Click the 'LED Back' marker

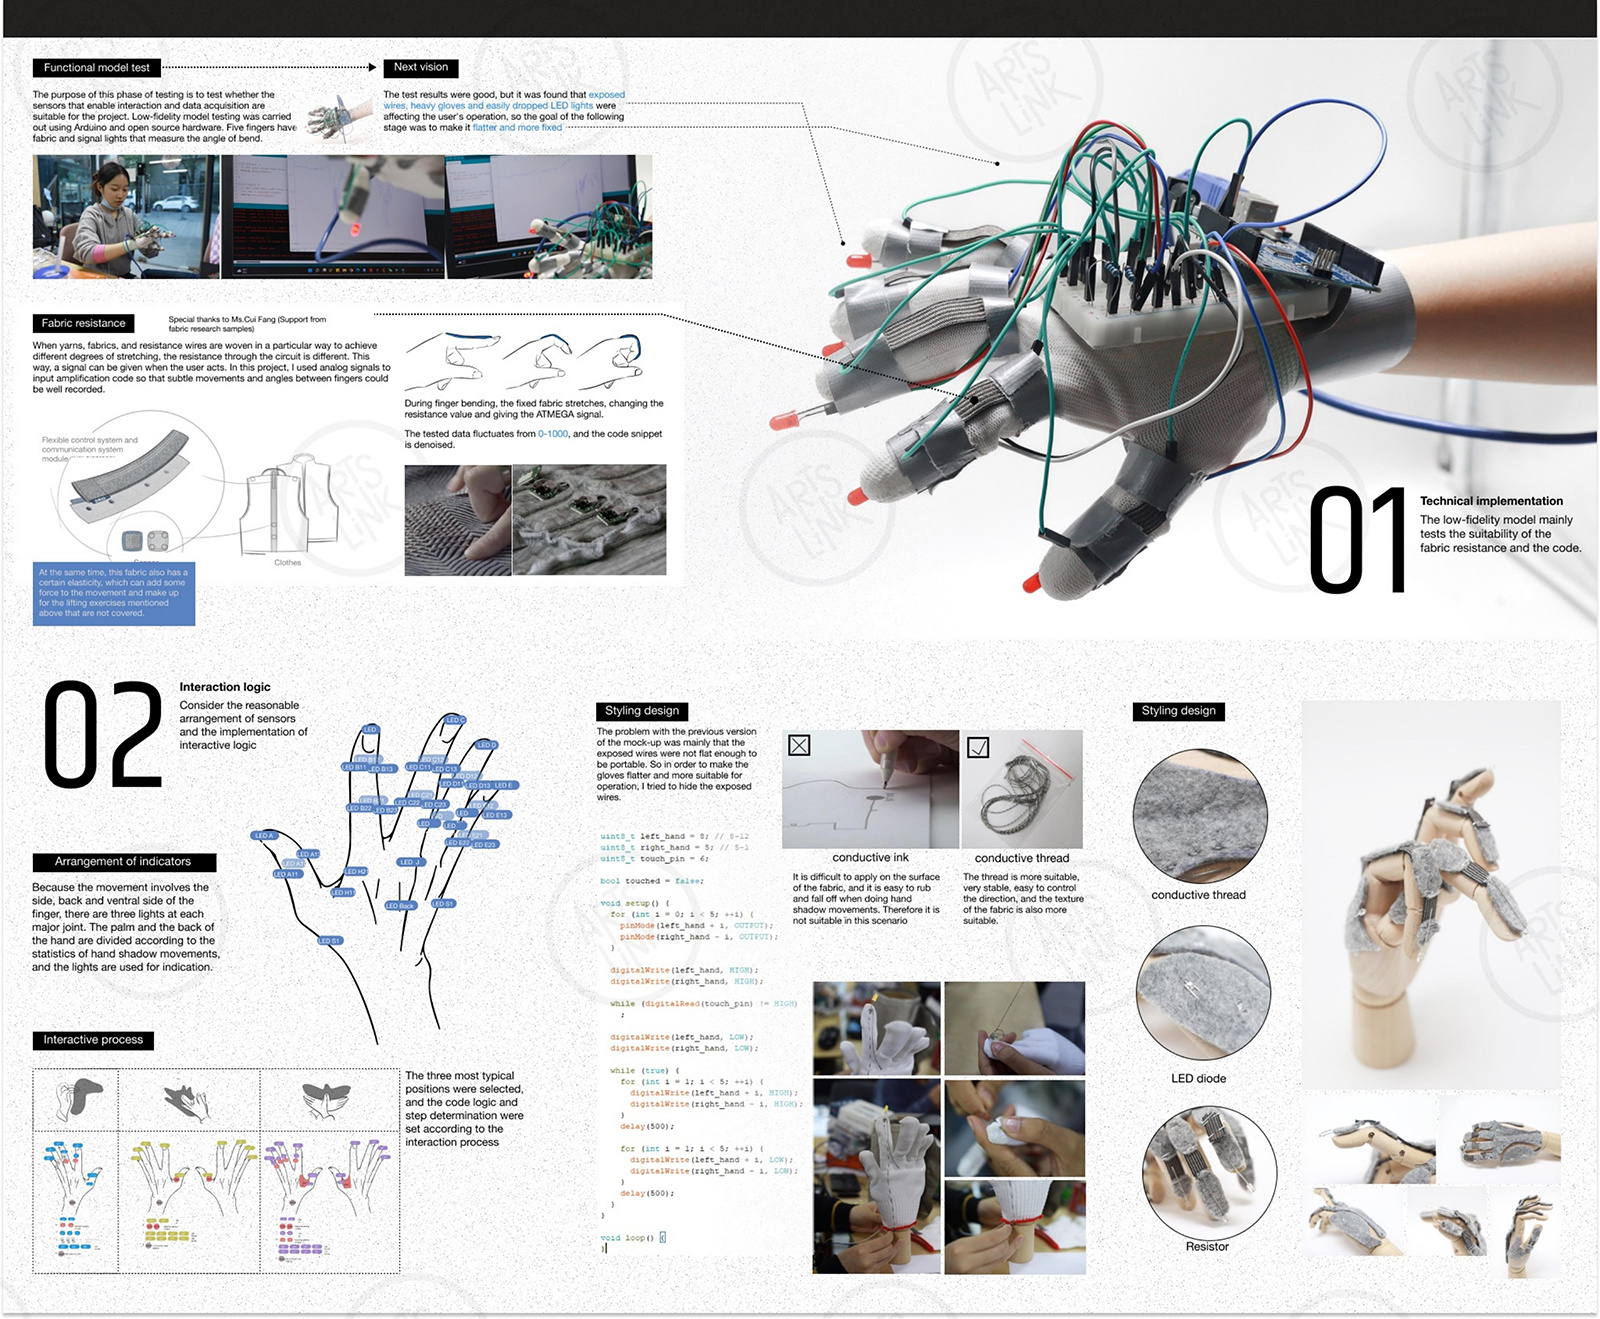[401, 906]
